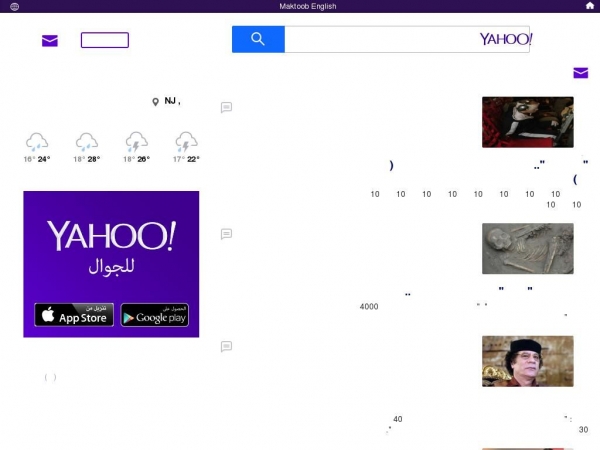Open the first news story thumbnail
600x450 pixels.
(x=528, y=122)
